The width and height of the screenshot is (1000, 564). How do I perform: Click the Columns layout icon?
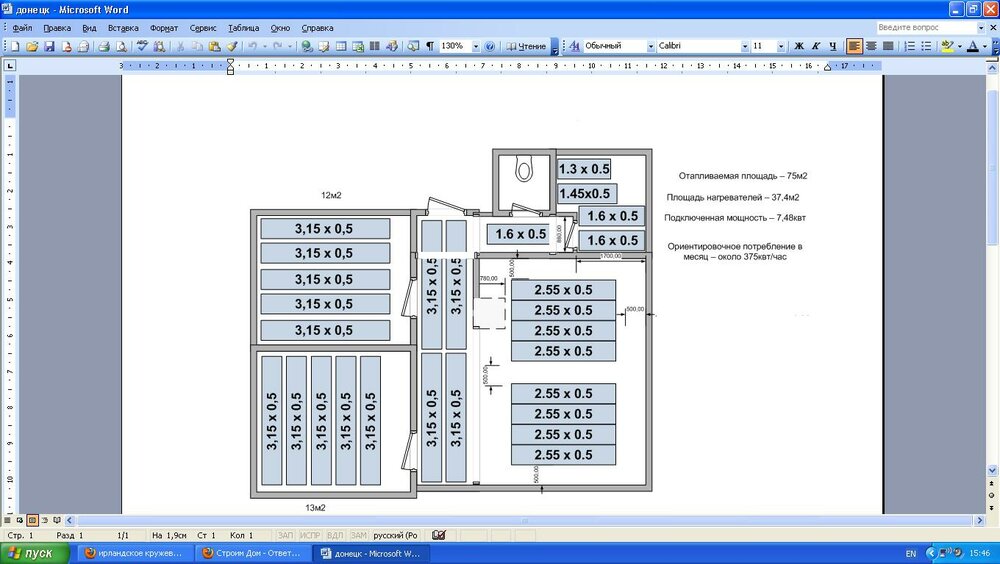[375, 46]
